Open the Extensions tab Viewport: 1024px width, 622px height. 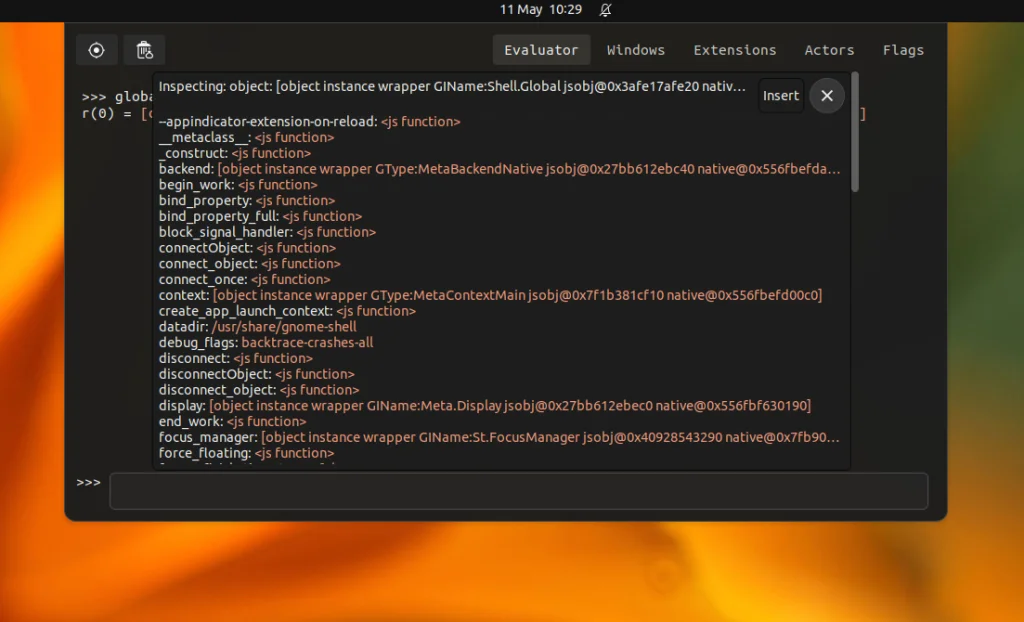[x=734, y=49]
